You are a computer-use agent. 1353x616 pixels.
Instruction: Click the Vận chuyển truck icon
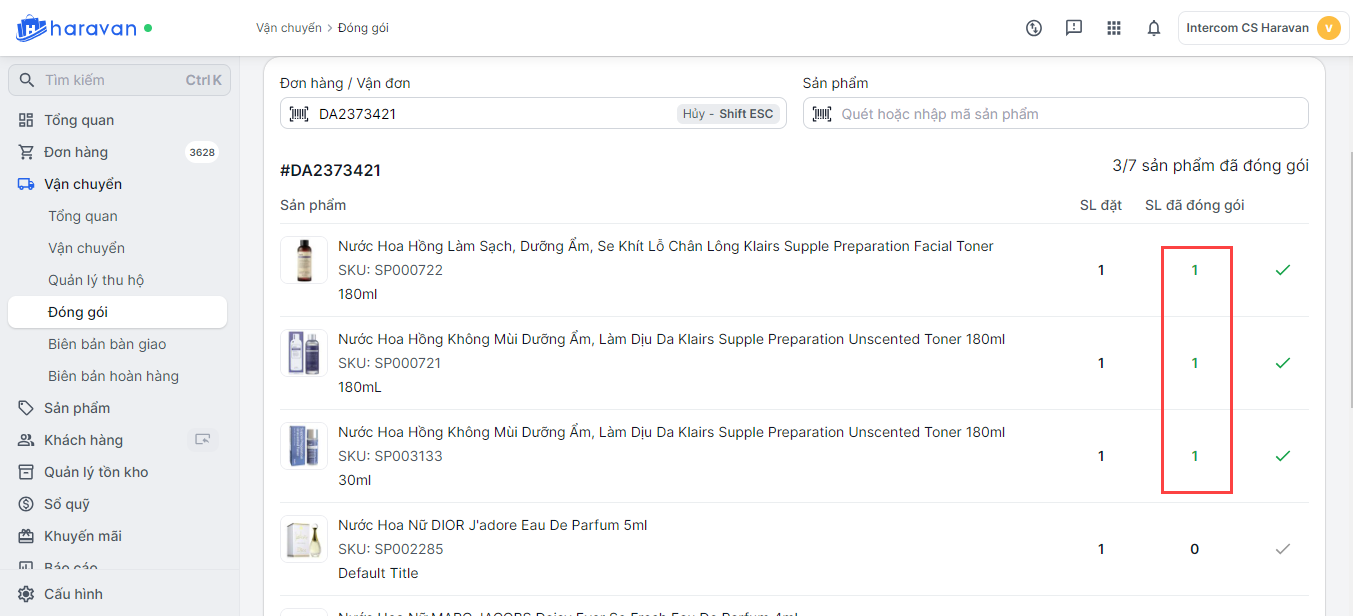tap(26, 184)
